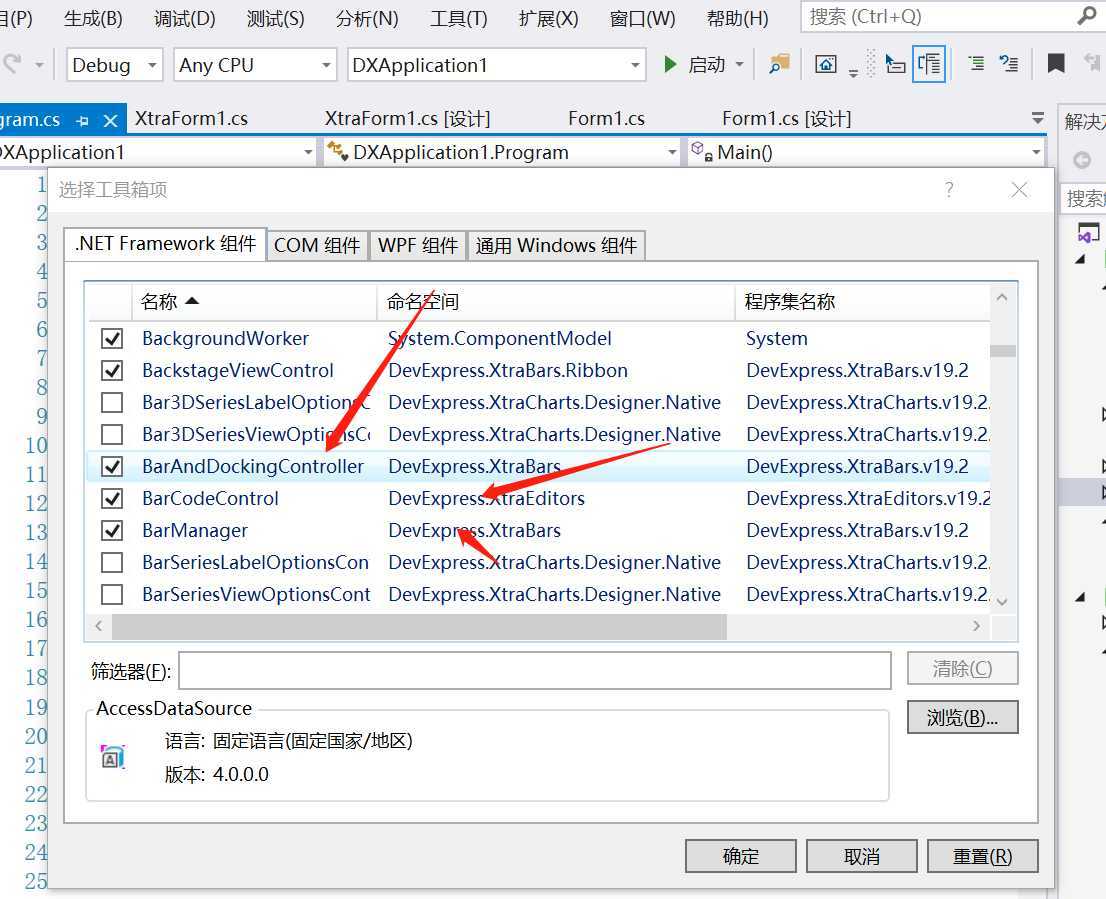Viewport: 1106px width, 899px height.
Task: Open the Any CPU platform dropdown
Action: tap(255, 65)
